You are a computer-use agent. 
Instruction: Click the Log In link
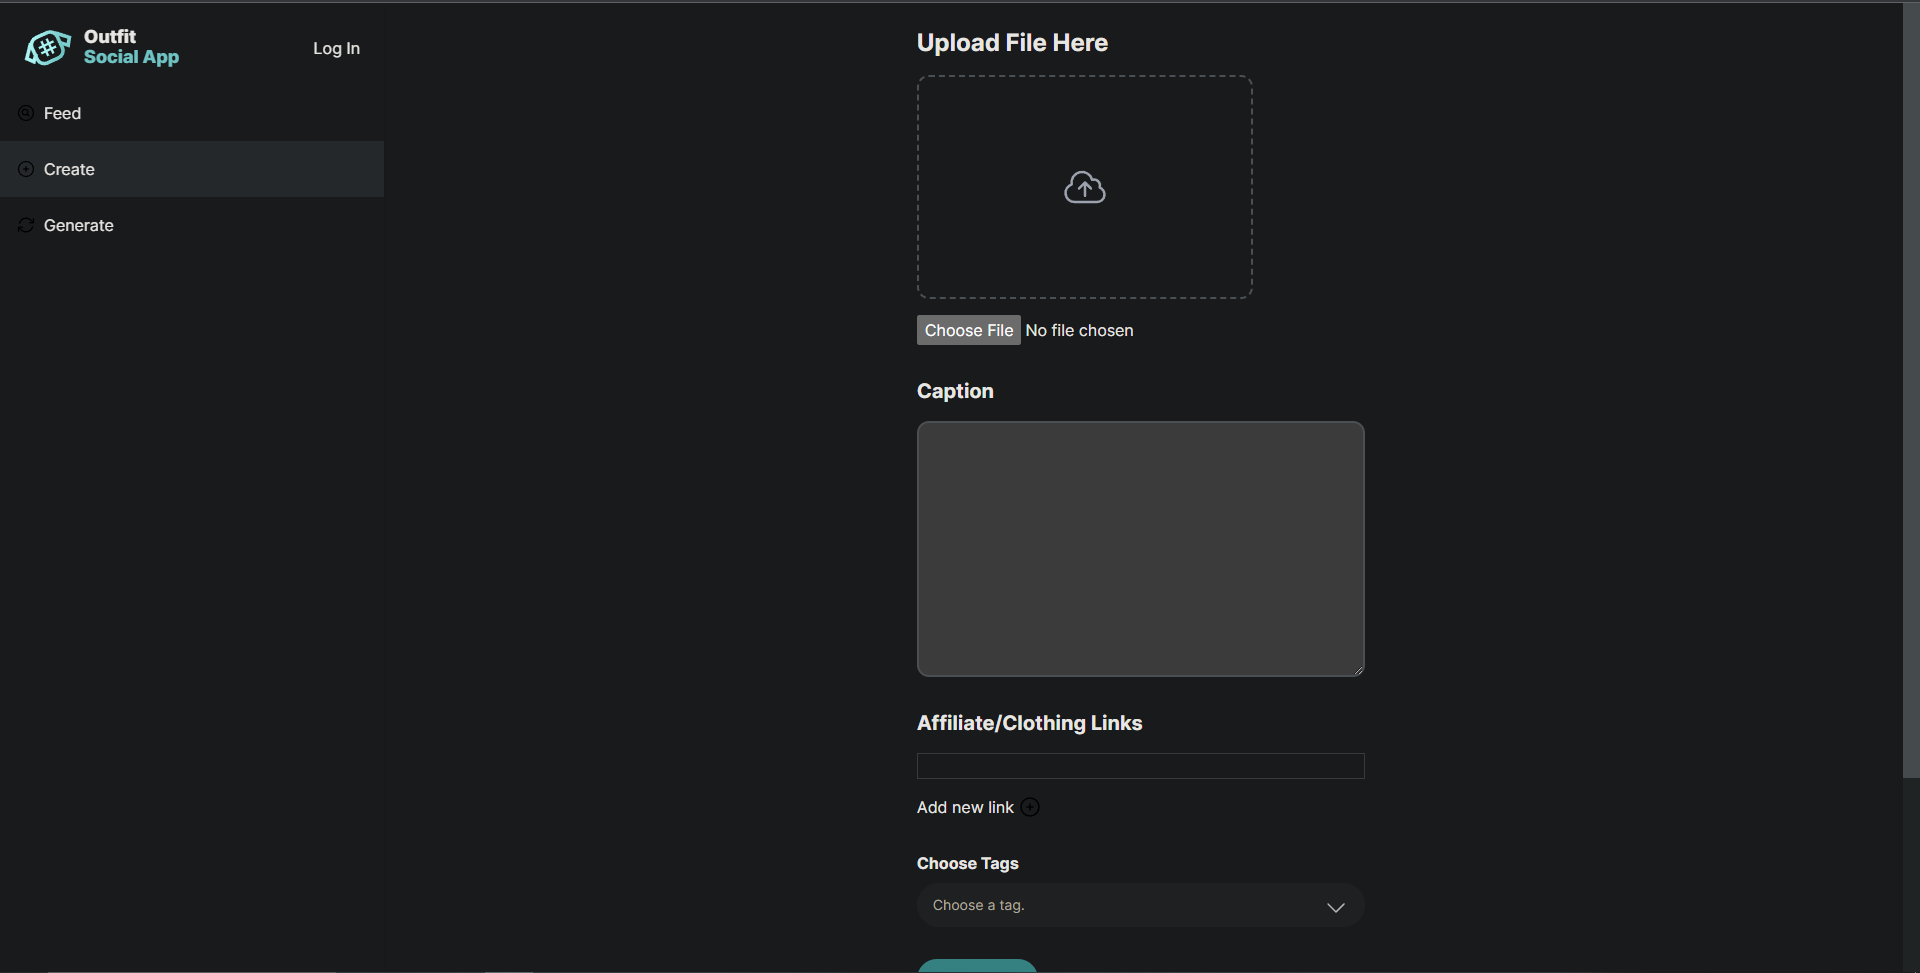(336, 48)
